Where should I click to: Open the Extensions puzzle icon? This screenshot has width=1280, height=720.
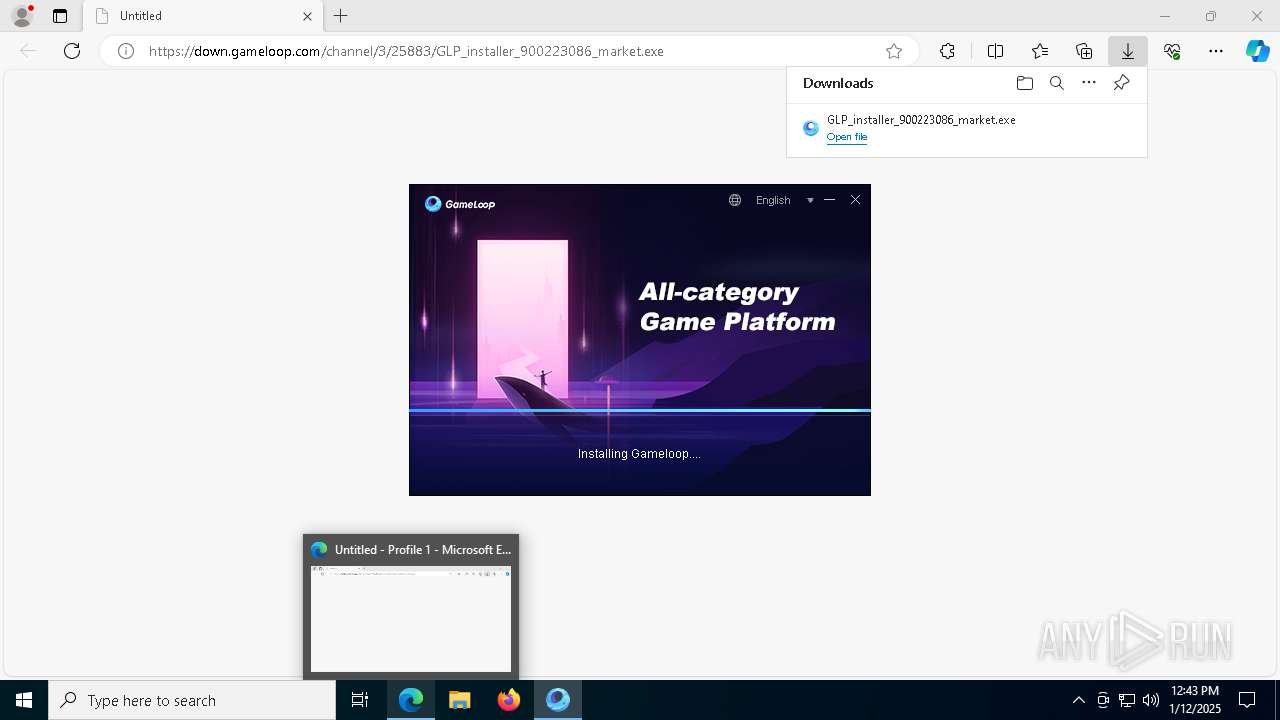click(x=947, y=51)
